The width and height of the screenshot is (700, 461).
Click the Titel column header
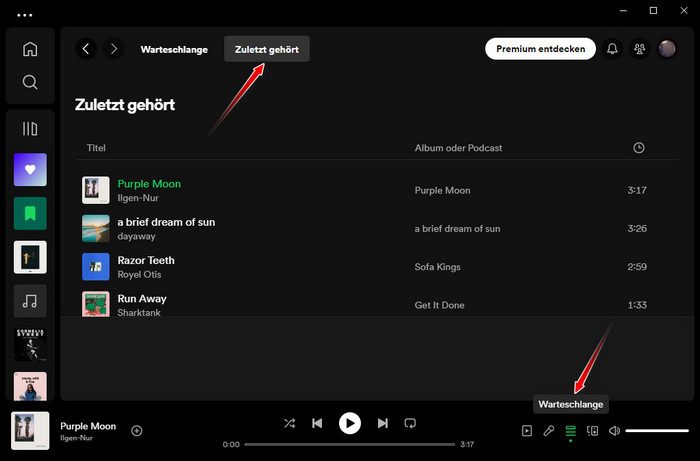click(96, 148)
